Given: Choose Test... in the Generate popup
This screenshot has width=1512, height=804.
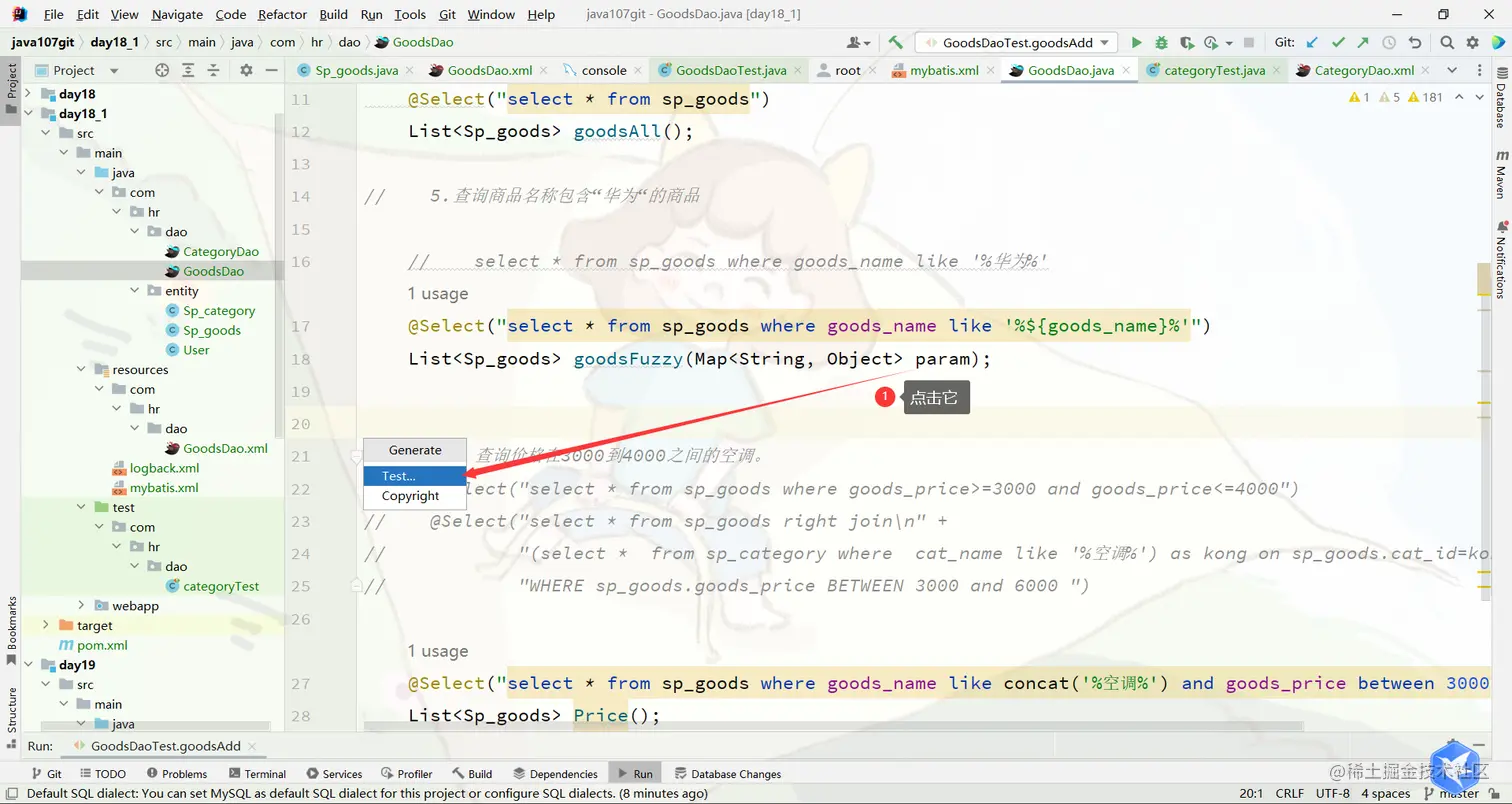Looking at the screenshot, I should click(415, 476).
